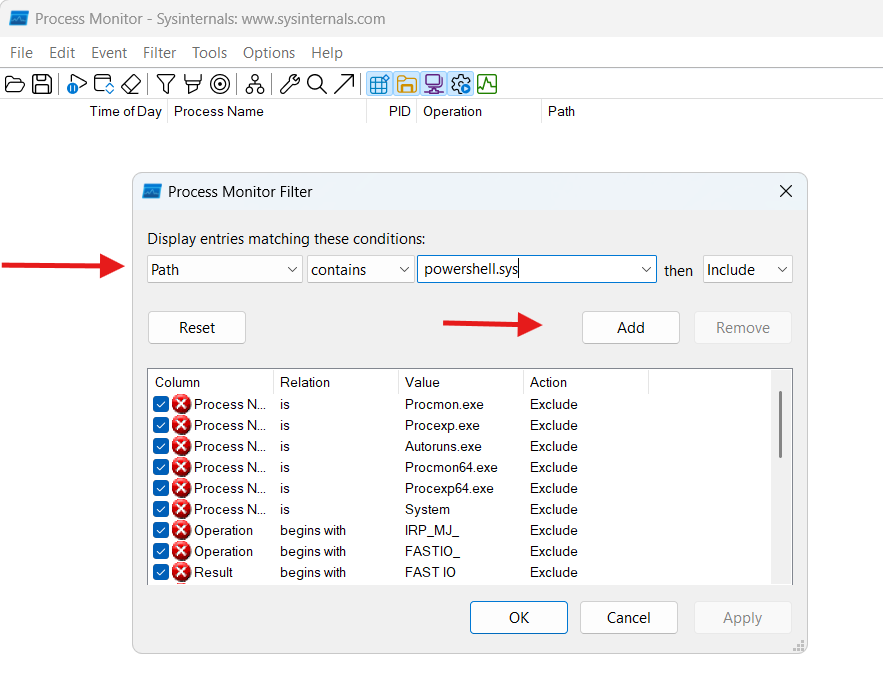
Task: Click the Save toolbar icon
Action: (x=42, y=84)
